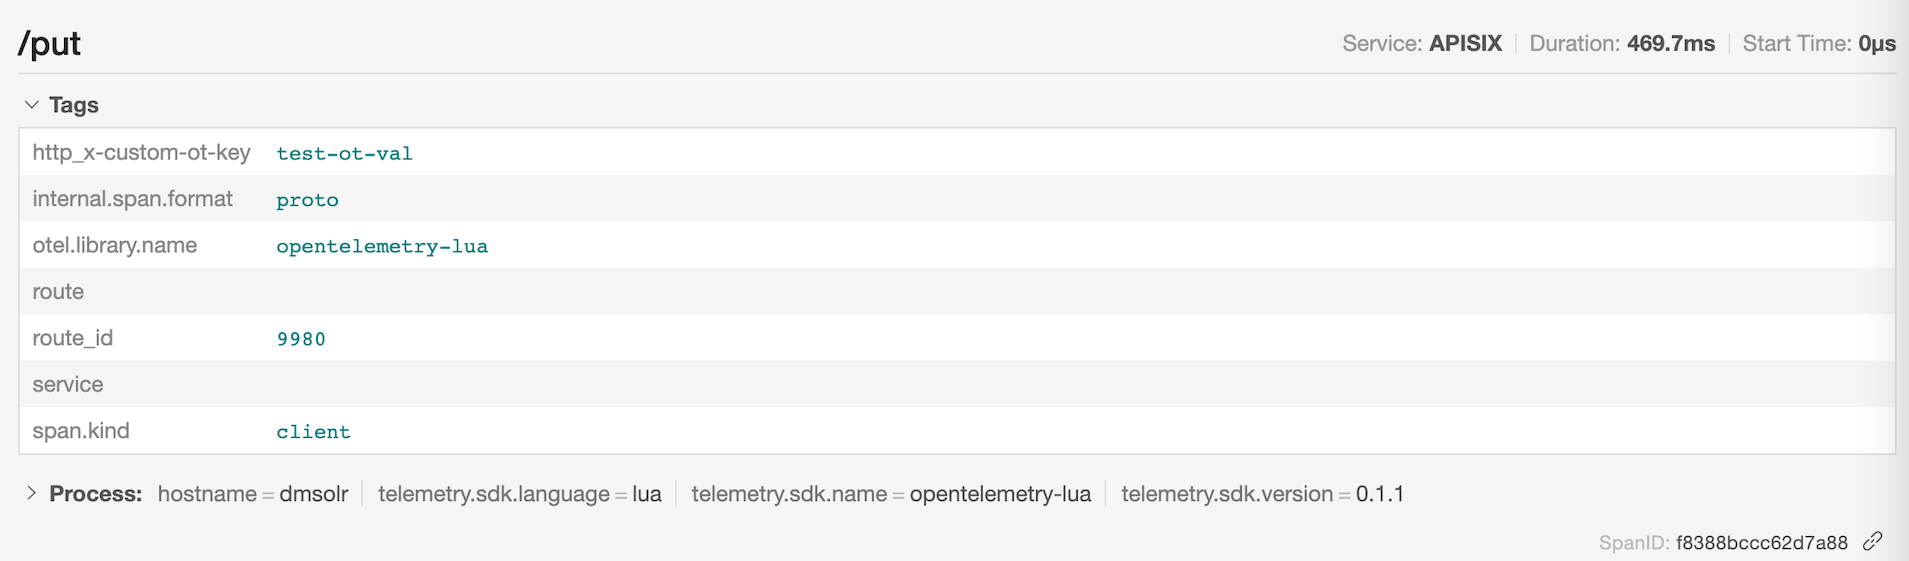Click the hostname dmsolr process tag
The width and height of the screenshot is (1909, 561).
pyautogui.click(x=253, y=494)
